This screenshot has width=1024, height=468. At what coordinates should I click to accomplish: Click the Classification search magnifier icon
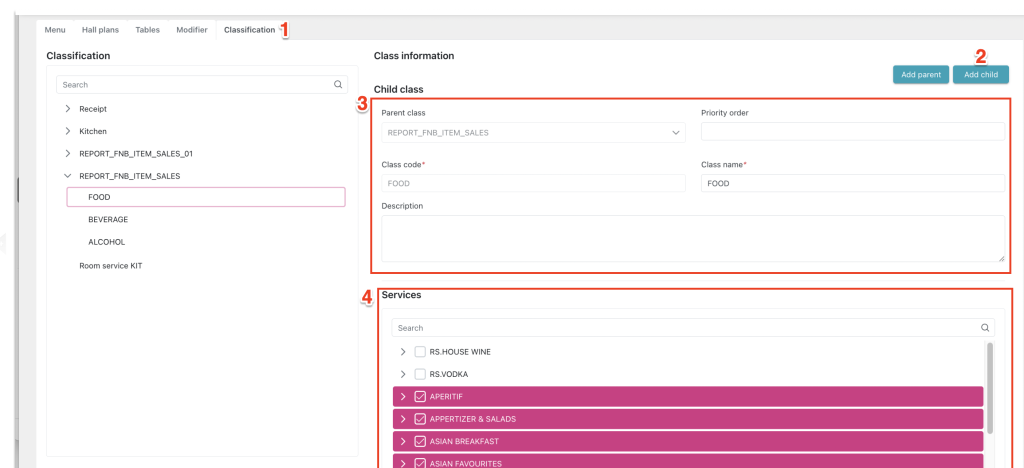[338, 85]
